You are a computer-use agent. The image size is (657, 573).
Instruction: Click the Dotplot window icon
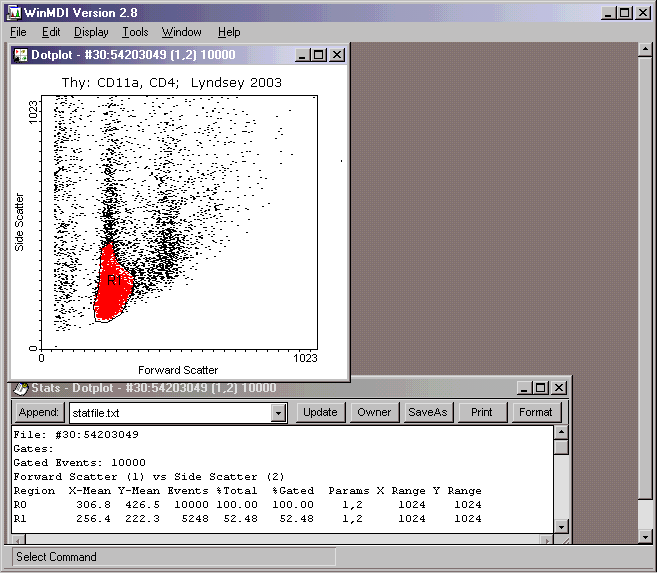point(20,55)
